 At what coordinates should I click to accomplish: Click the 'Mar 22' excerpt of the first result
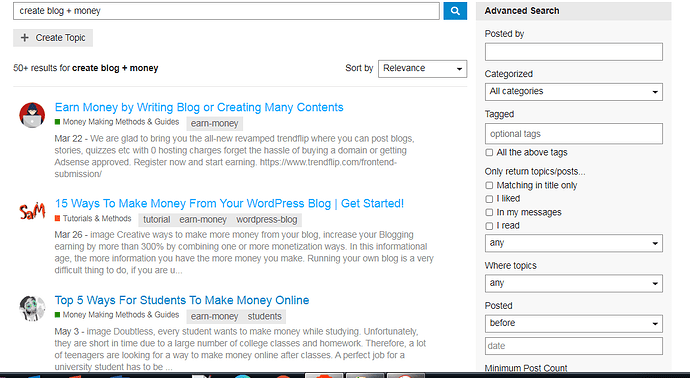(x=235, y=156)
